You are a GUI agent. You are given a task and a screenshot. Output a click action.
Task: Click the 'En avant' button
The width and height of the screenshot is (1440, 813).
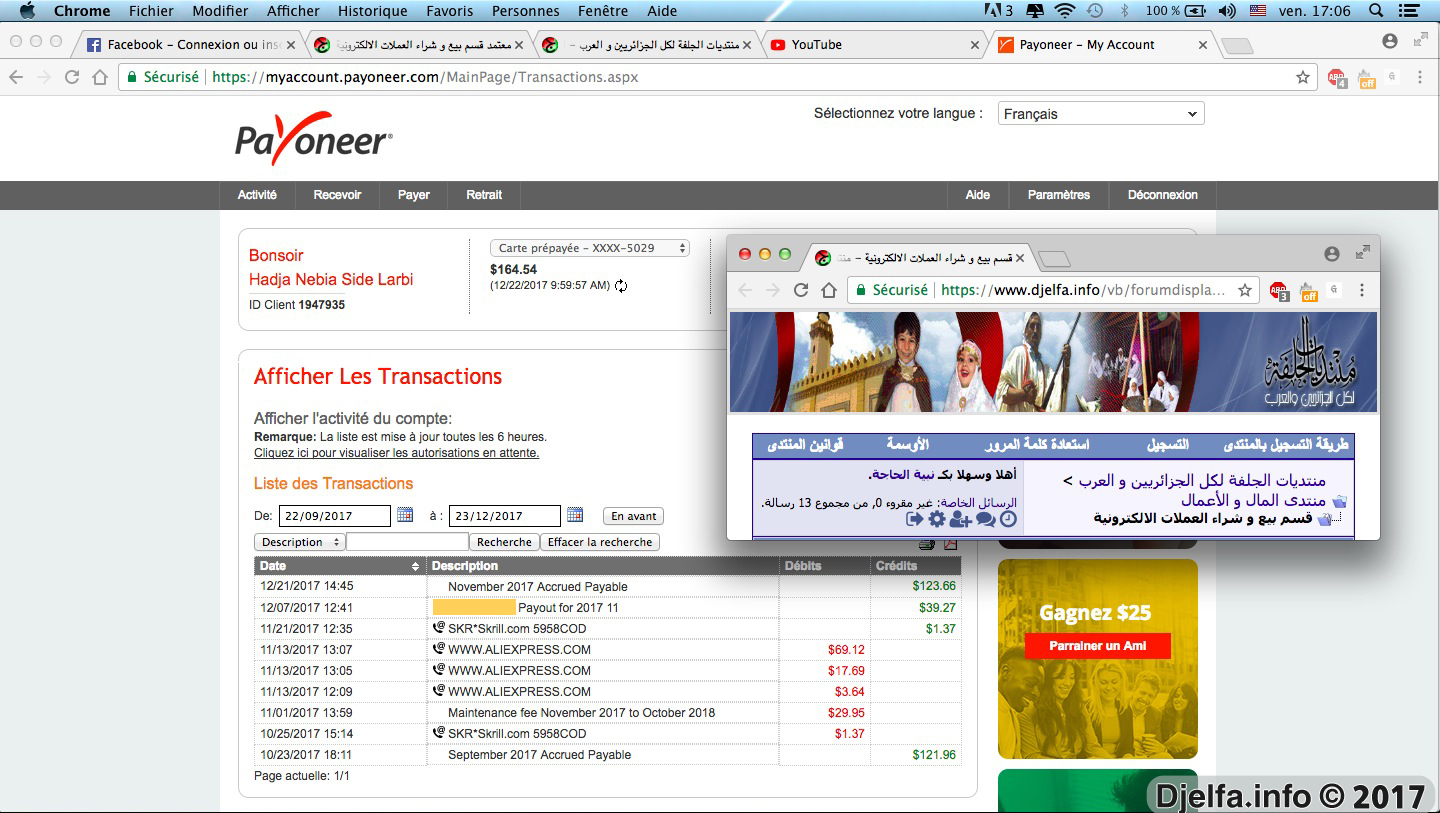(x=633, y=516)
